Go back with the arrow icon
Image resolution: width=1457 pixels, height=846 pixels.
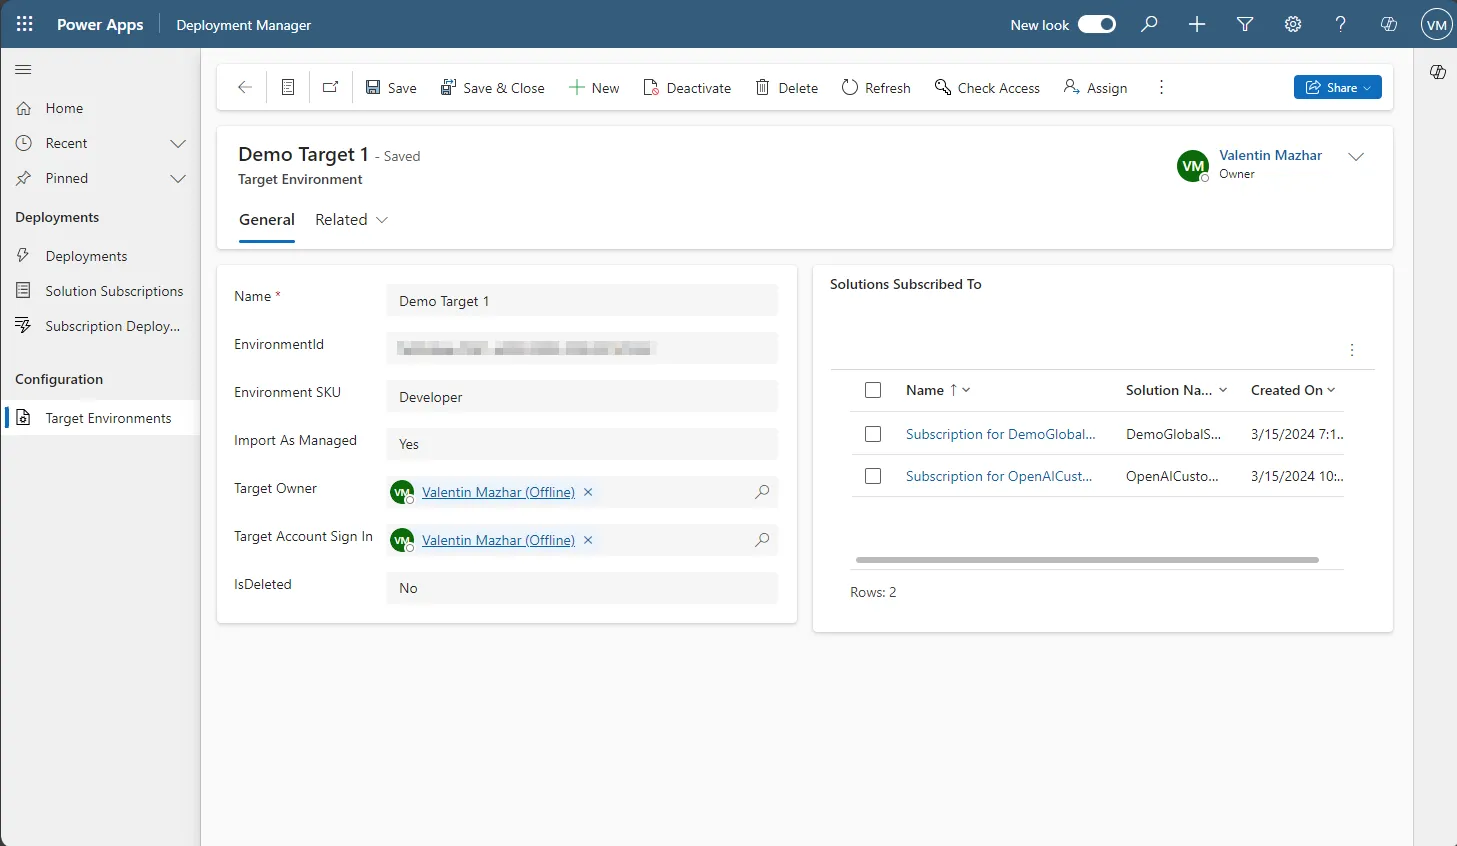[x=244, y=88]
